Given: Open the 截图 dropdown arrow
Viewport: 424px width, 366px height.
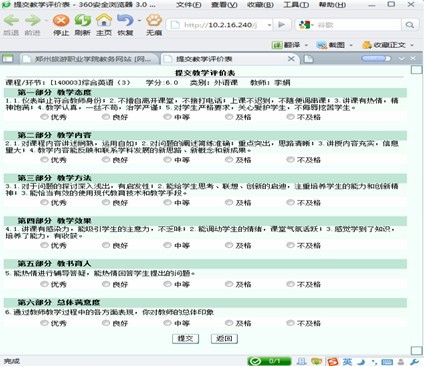Looking at the screenshot, I should 351,45.
